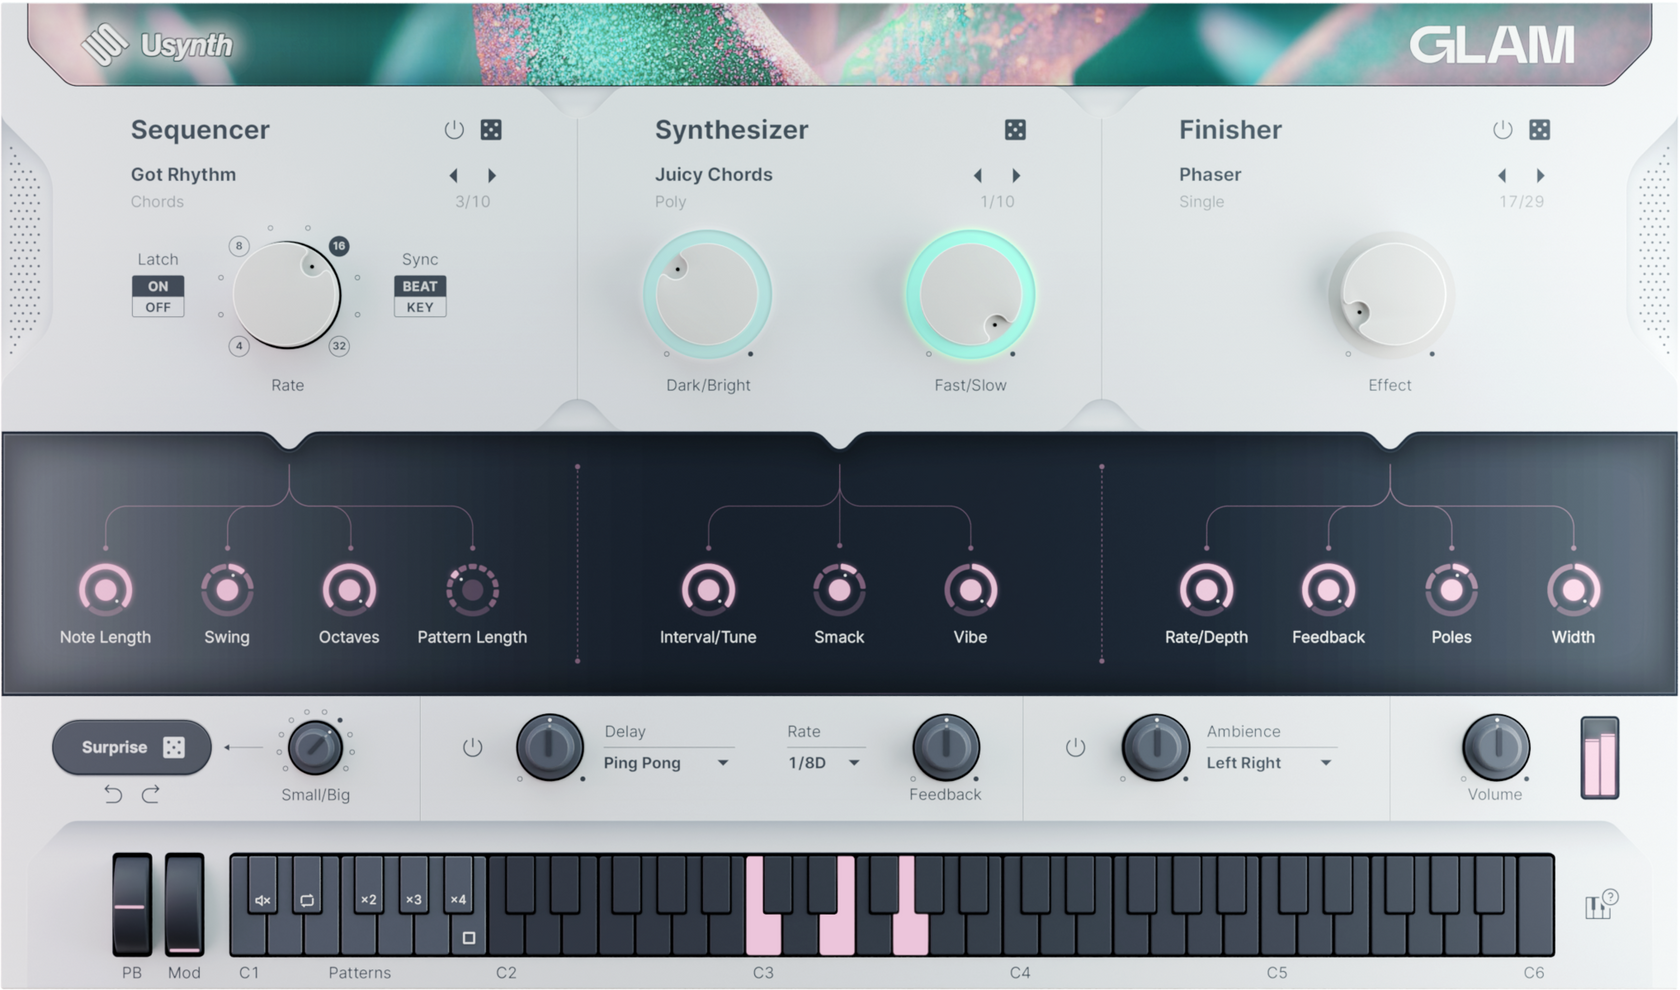Open the delay Rate dropdown showing 1/8D

[822, 763]
